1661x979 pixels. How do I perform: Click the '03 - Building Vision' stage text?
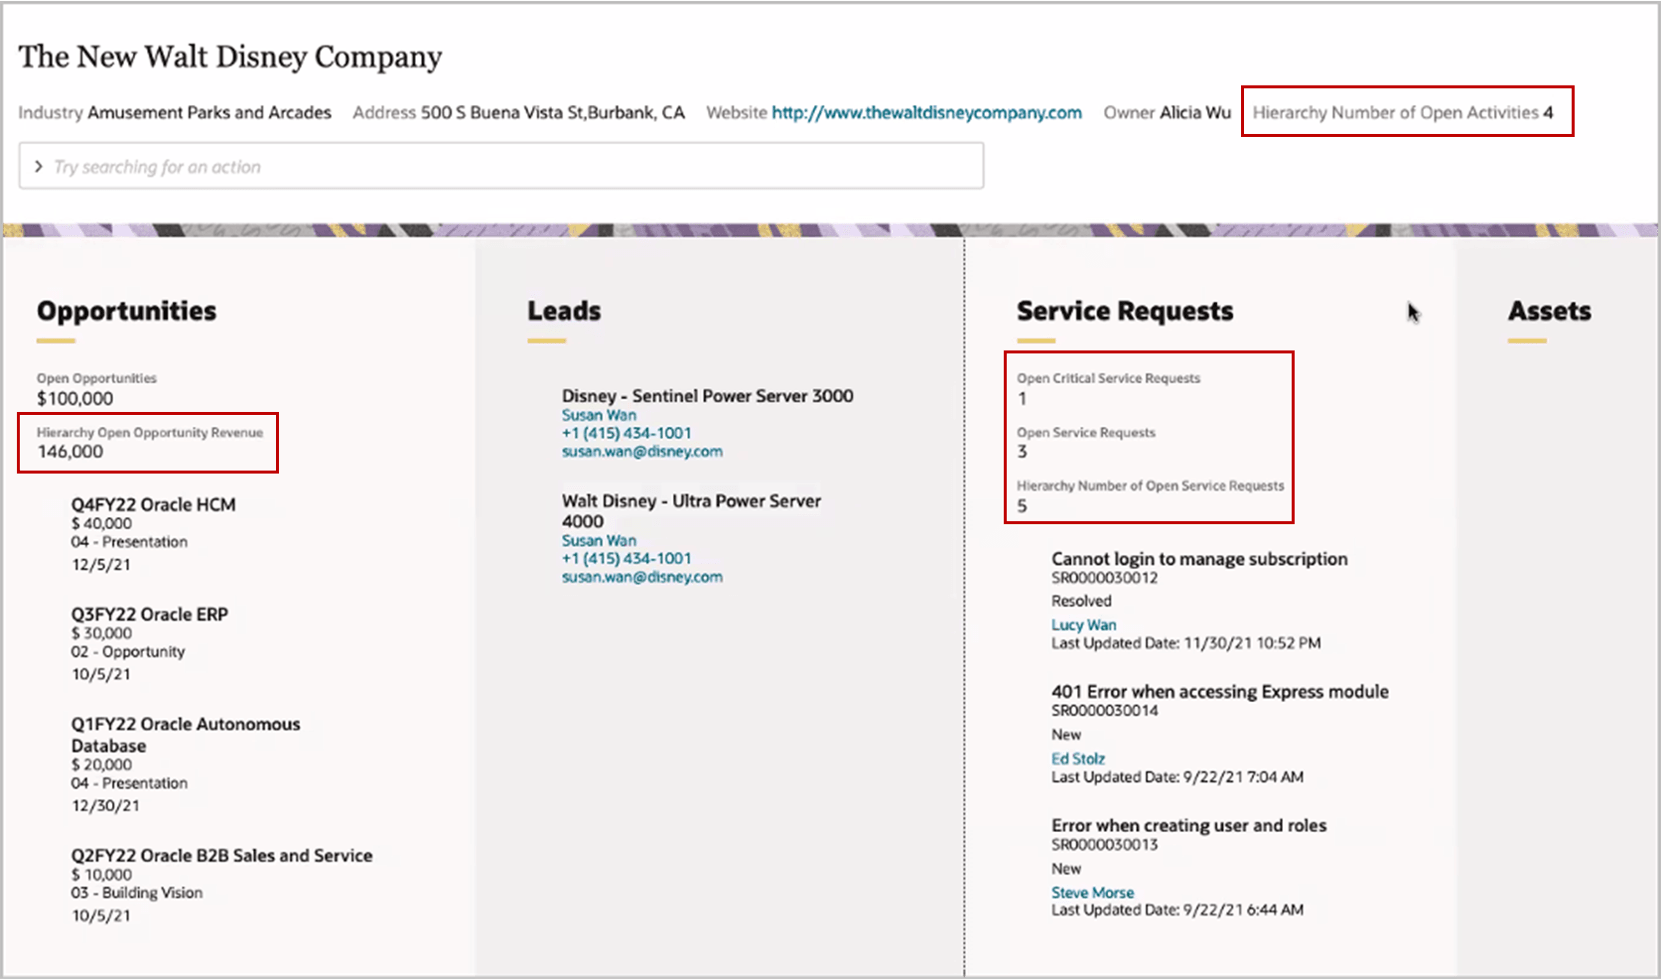137,893
